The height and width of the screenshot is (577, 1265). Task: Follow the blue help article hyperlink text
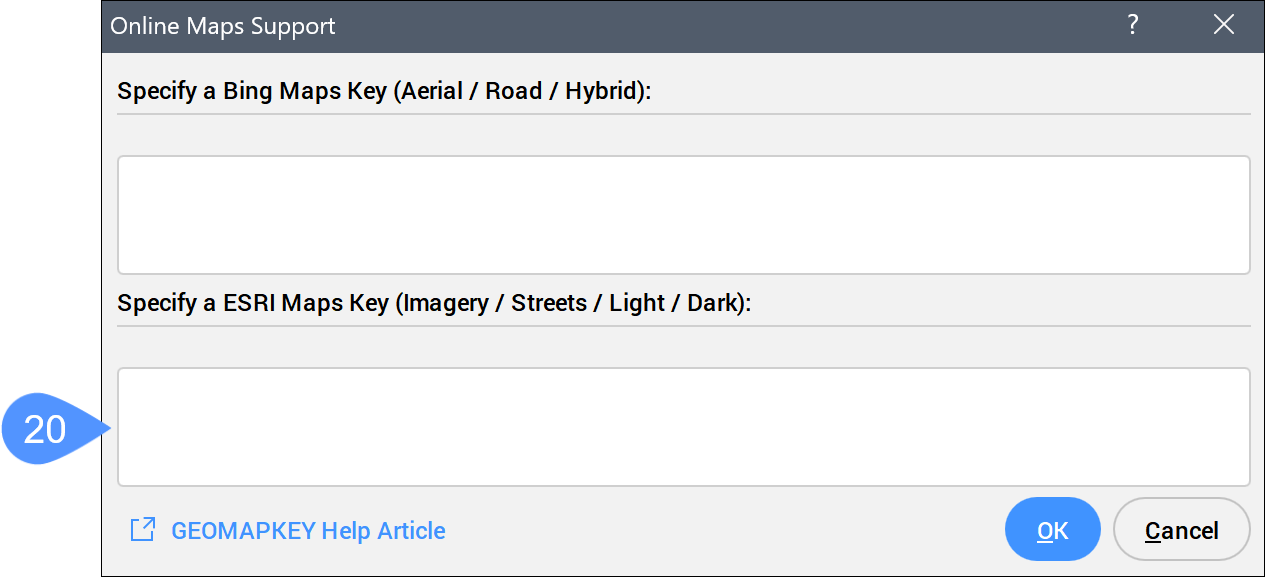click(308, 531)
